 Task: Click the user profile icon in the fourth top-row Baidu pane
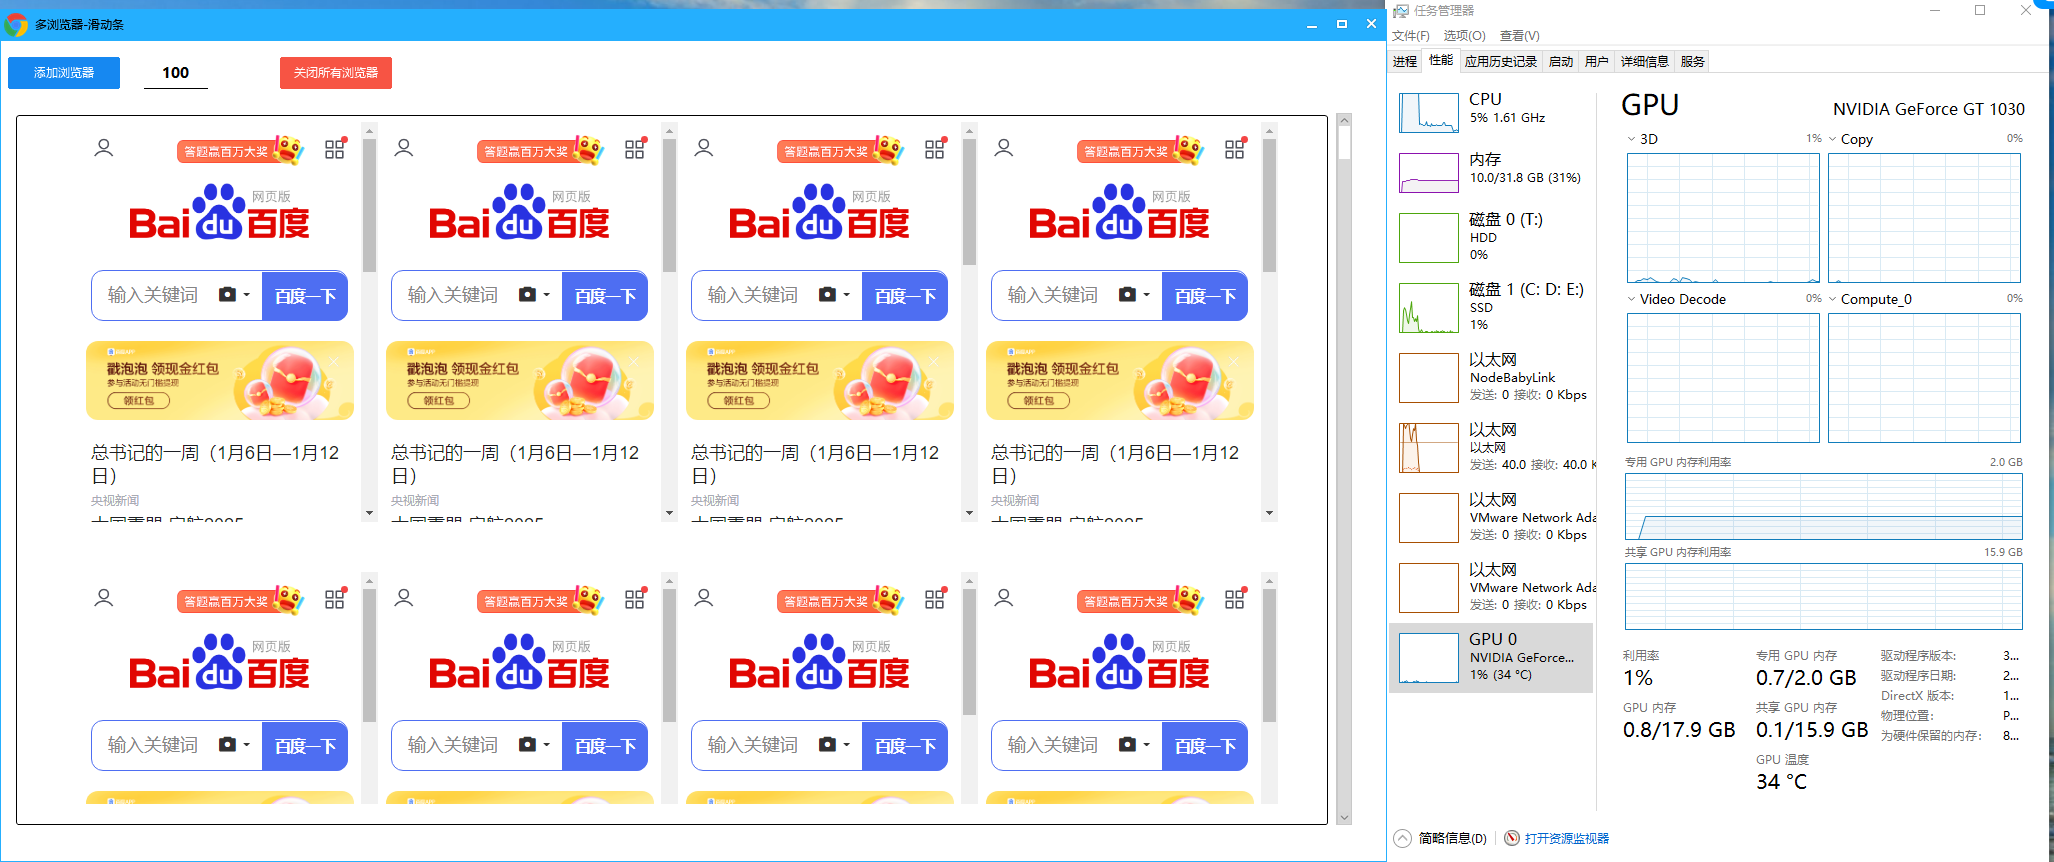point(1004,148)
